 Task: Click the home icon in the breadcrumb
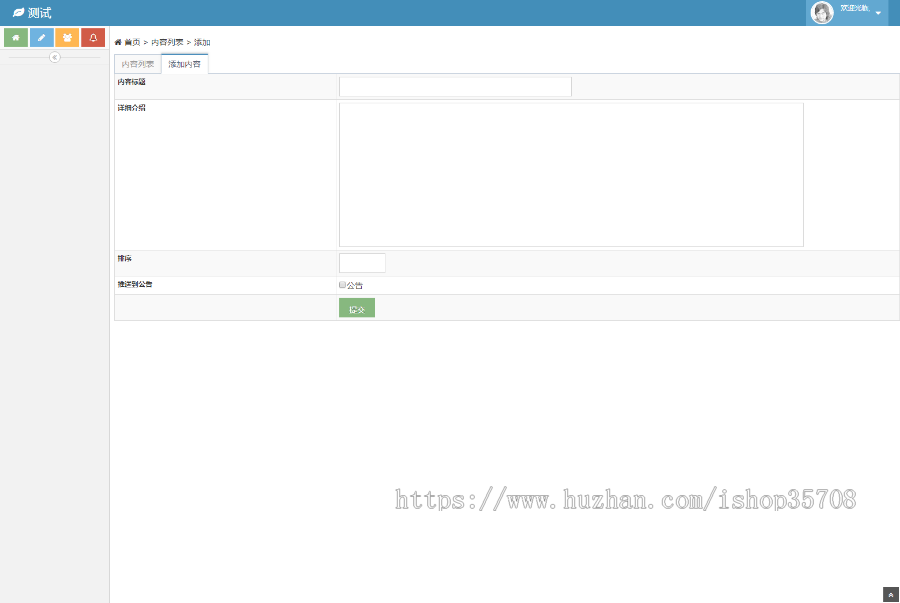118,42
